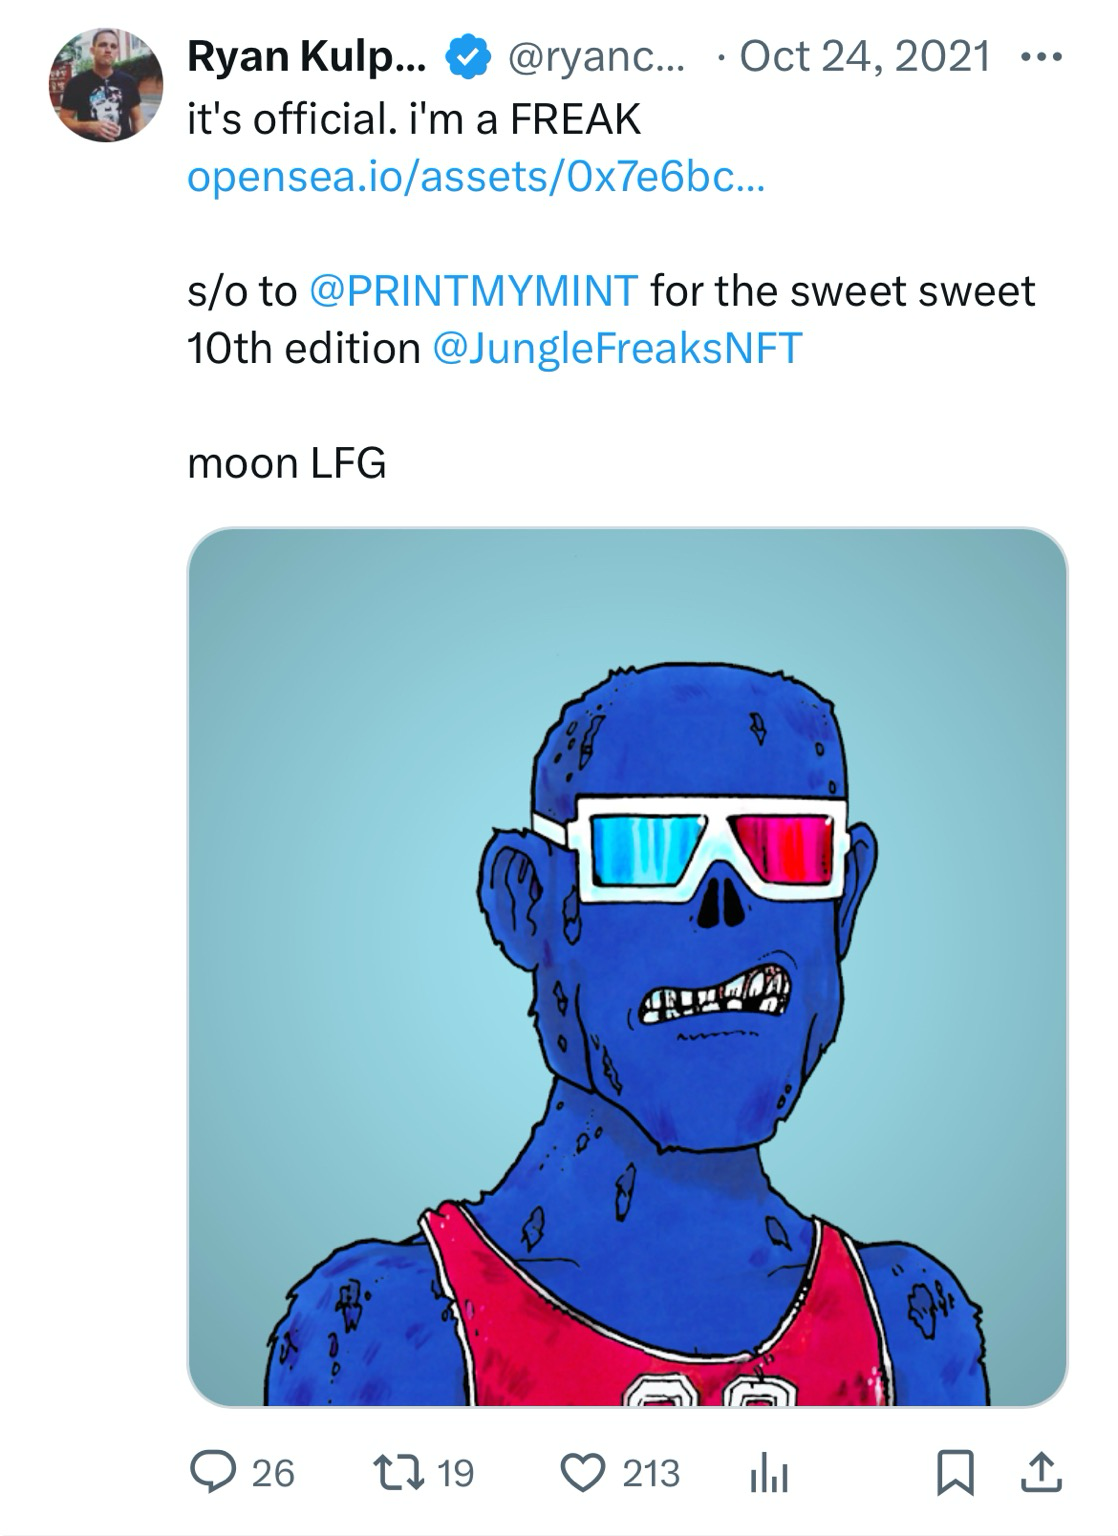Click the reply speech bubble icon
The height and width of the screenshot is (1536, 1118).
tap(211, 1473)
